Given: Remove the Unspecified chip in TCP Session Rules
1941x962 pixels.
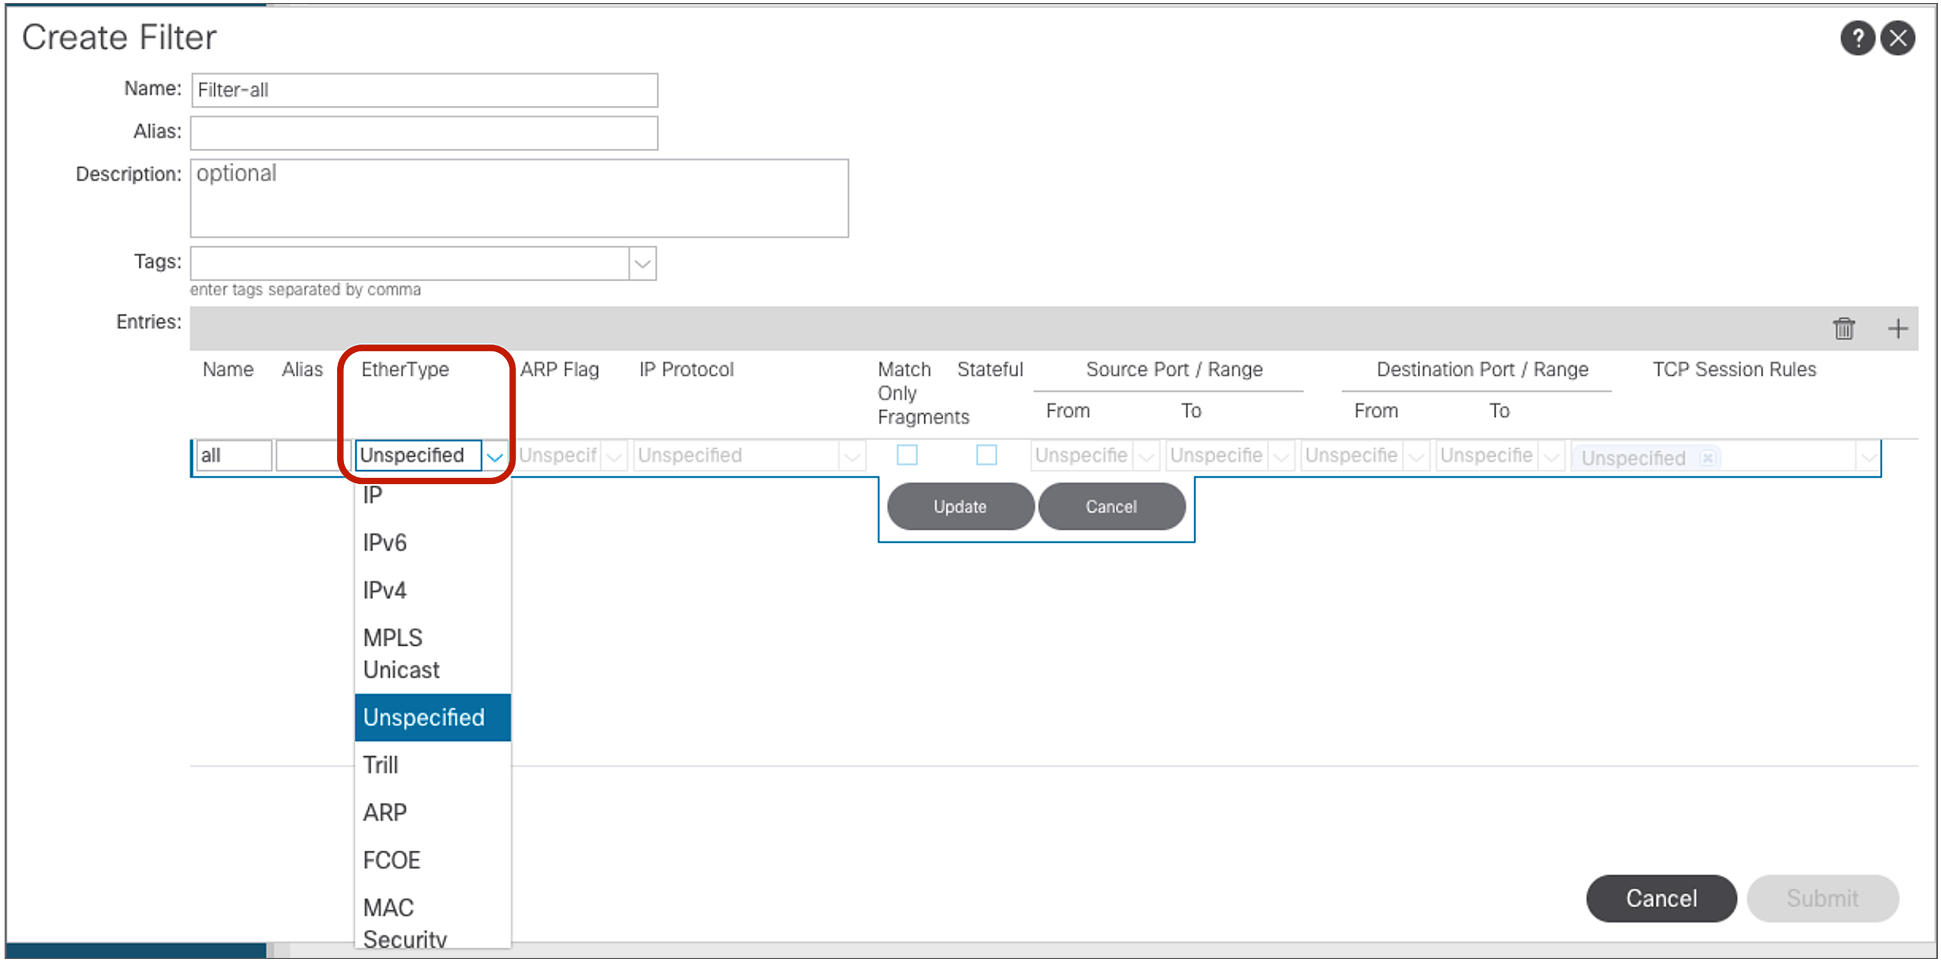Looking at the screenshot, I should click(x=1707, y=457).
